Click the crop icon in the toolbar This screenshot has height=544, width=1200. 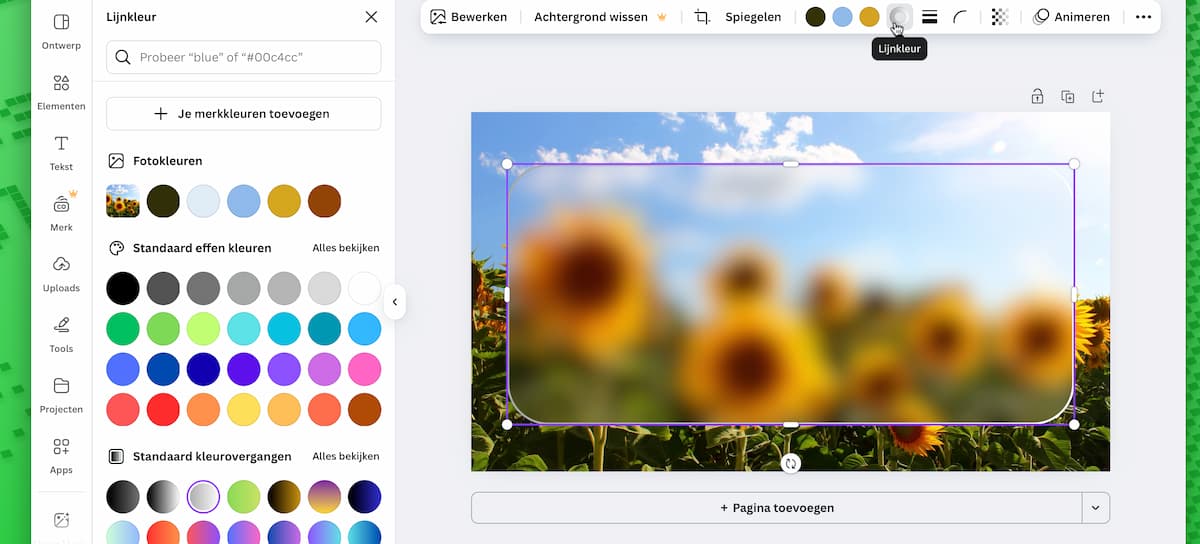[702, 17]
